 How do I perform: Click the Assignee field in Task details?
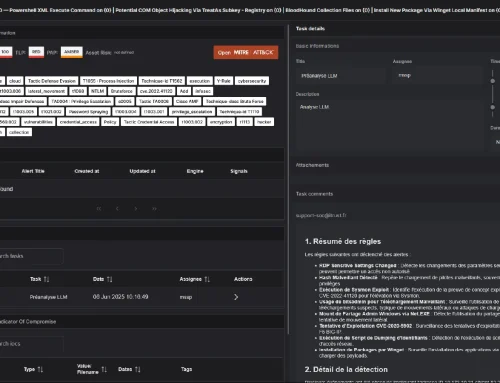(438, 76)
